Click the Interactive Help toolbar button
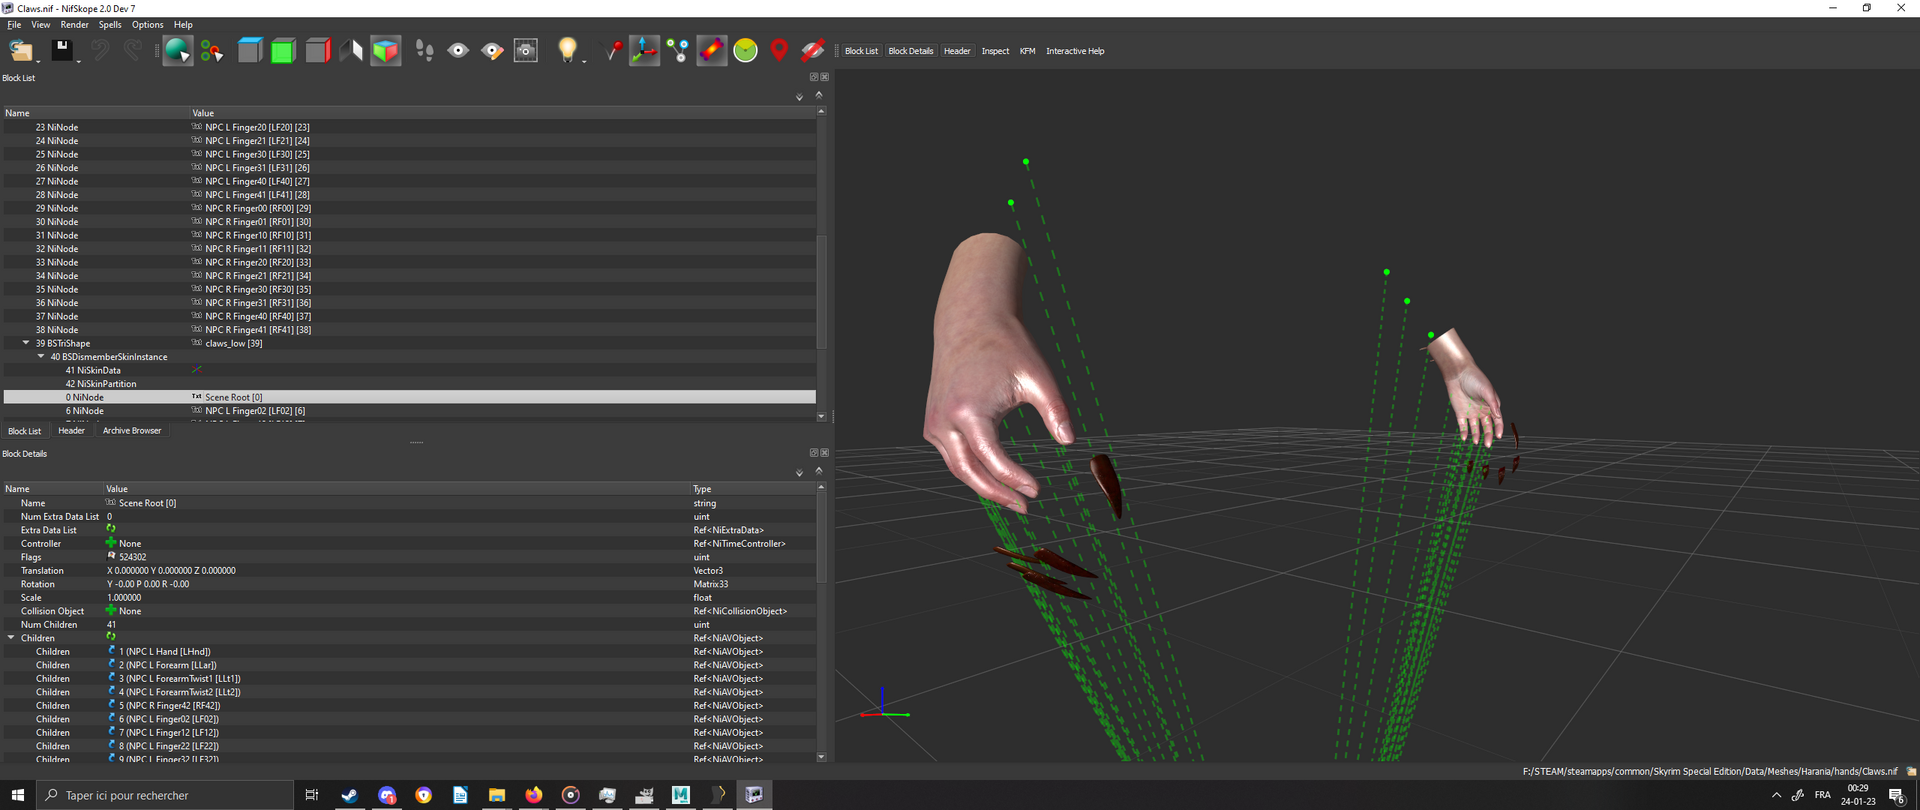The image size is (1920, 810). (x=1075, y=51)
